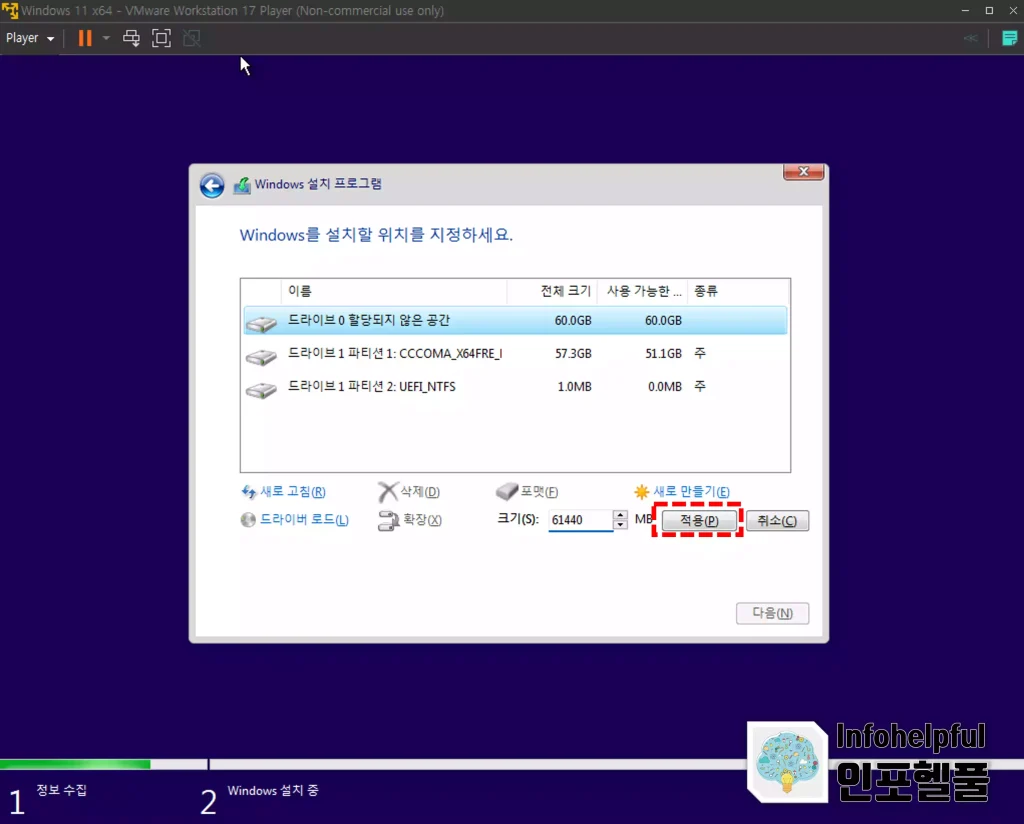Select 드라이브 1 파티션 1: CCCOMA_X64FRE_I
The width and height of the screenshot is (1024, 824).
[515, 354]
